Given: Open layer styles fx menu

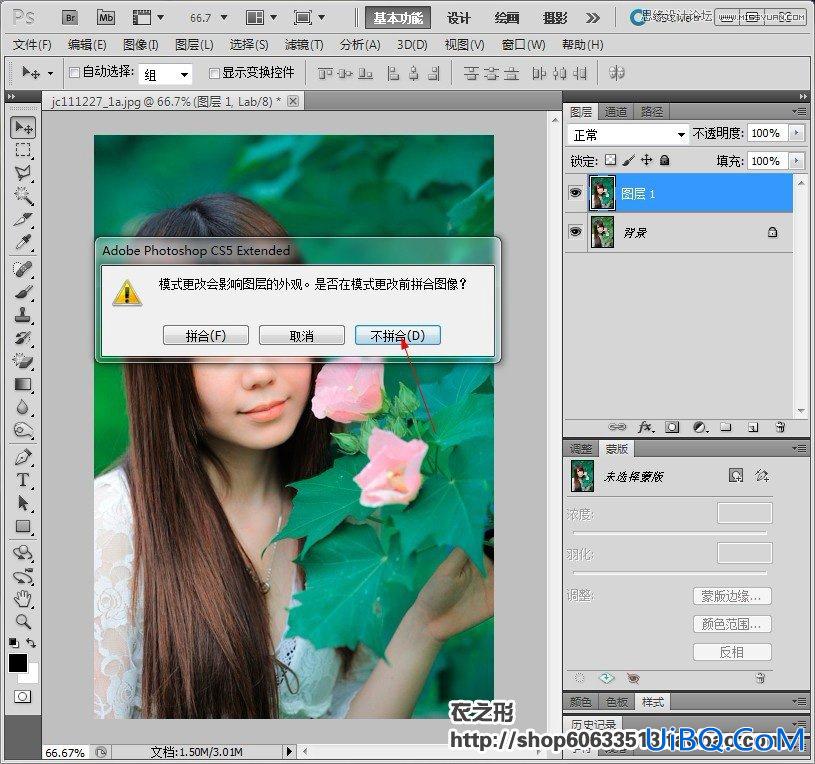Looking at the screenshot, I should point(645,427).
